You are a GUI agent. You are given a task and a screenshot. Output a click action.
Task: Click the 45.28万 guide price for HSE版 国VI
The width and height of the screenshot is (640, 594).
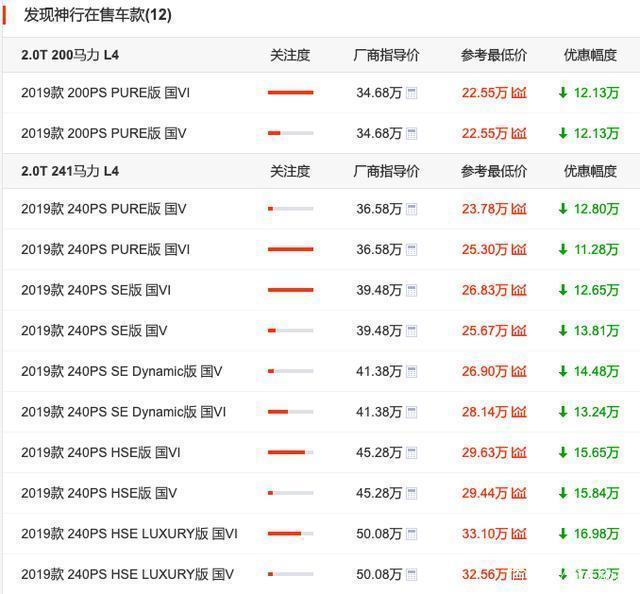(x=379, y=453)
